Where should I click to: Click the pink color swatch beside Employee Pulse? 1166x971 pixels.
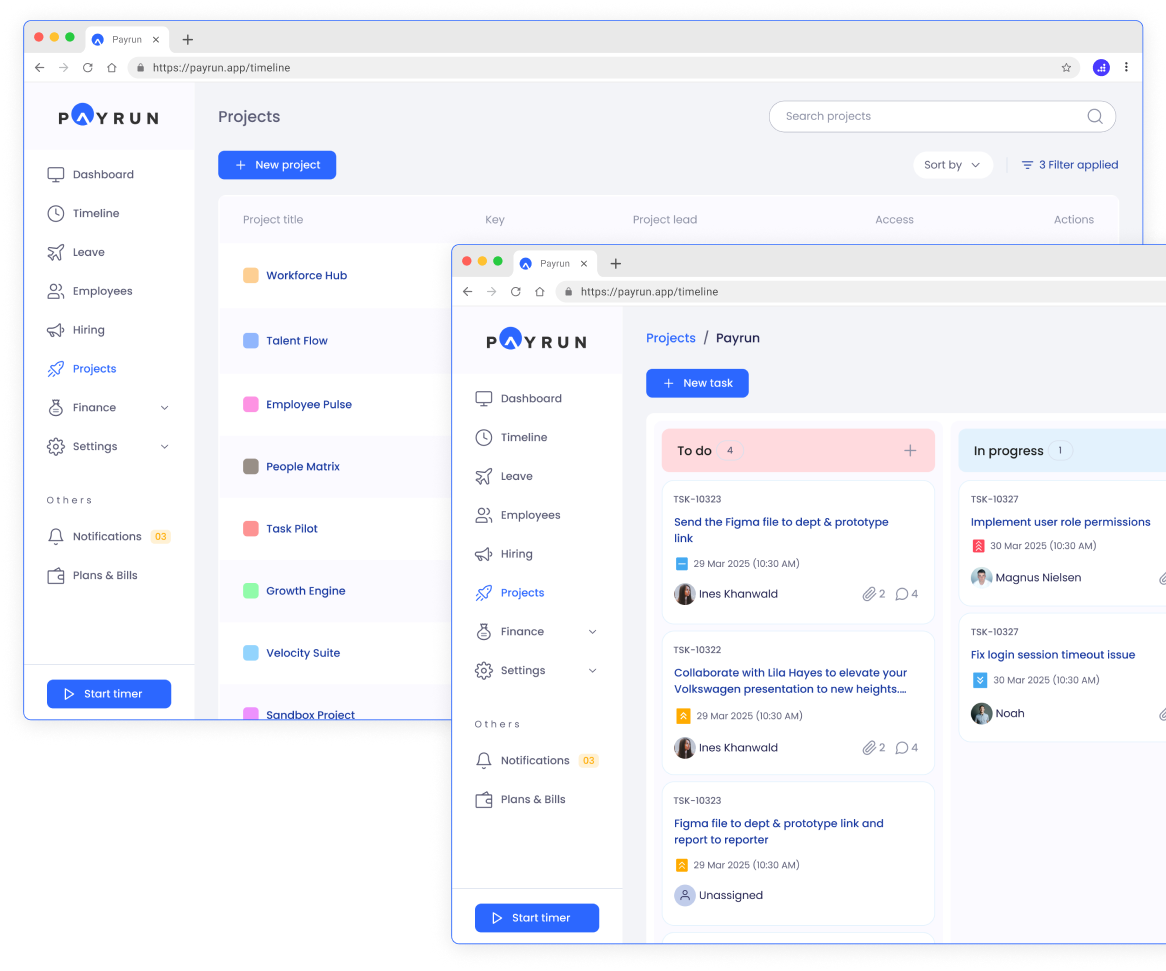coord(251,405)
